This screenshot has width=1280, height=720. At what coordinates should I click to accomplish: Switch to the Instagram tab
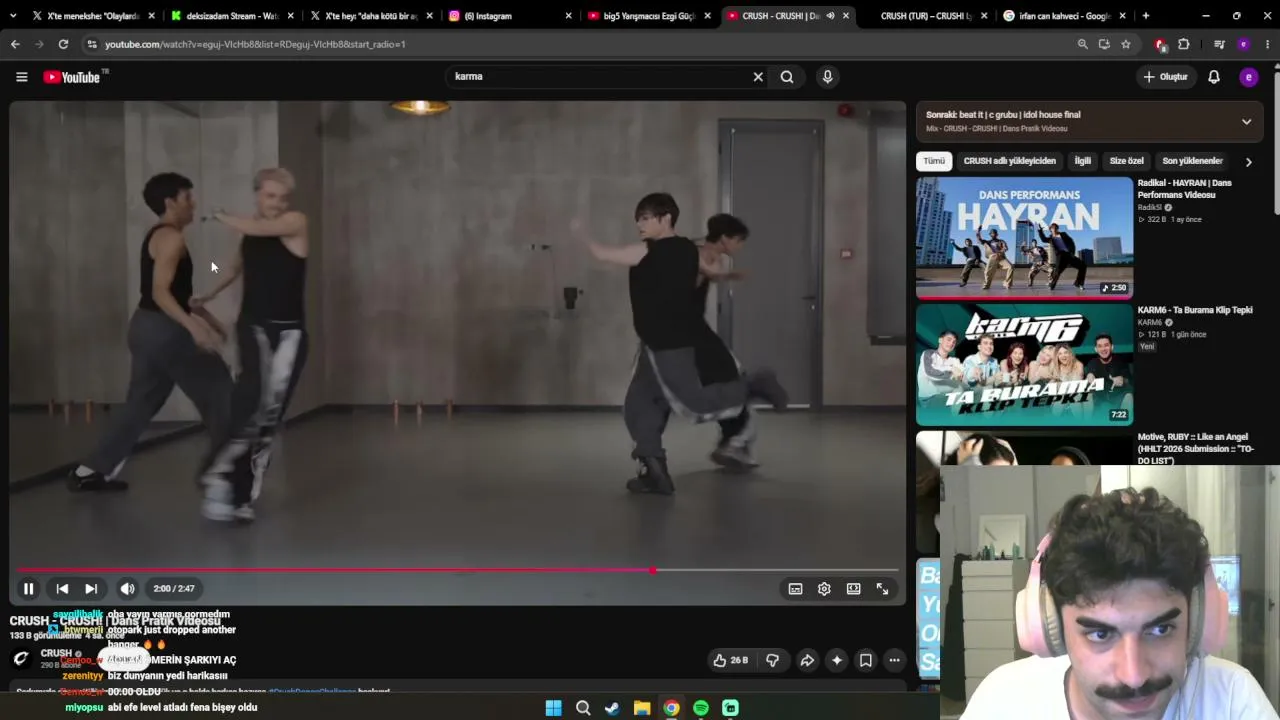[x=510, y=16]
